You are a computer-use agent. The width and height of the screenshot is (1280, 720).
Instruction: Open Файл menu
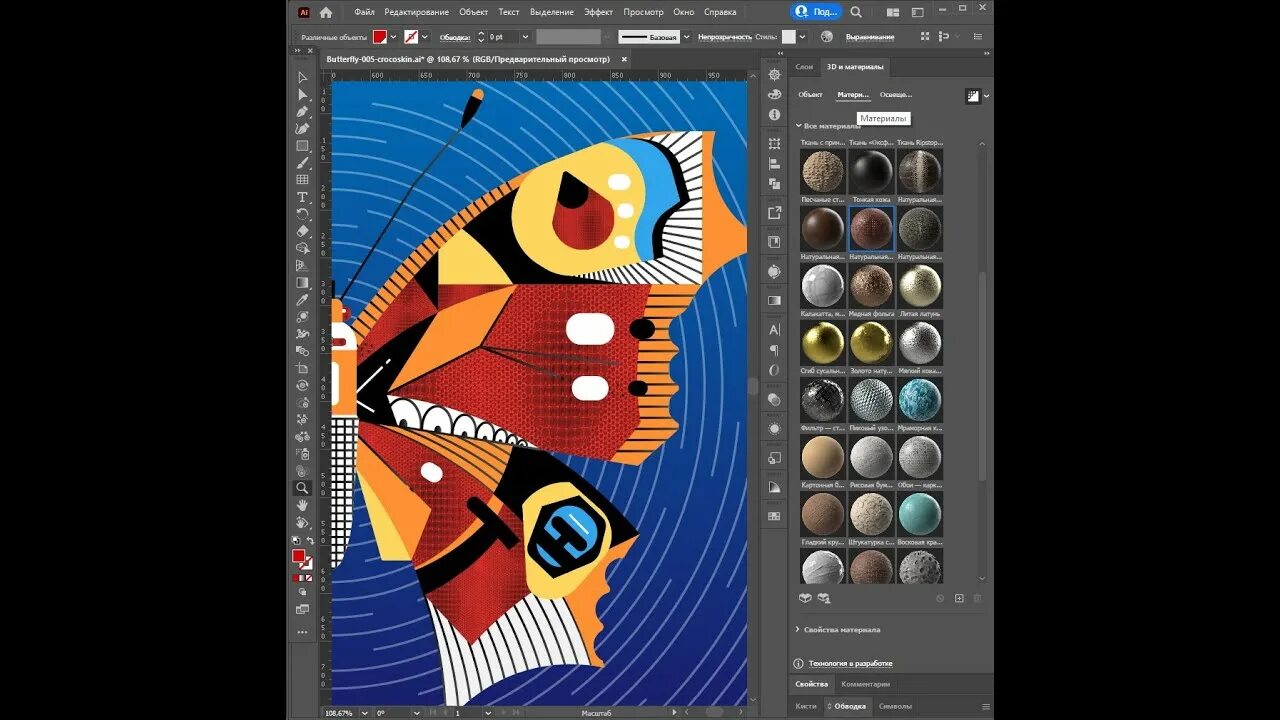pyautogui.click(x=364, y=12)
